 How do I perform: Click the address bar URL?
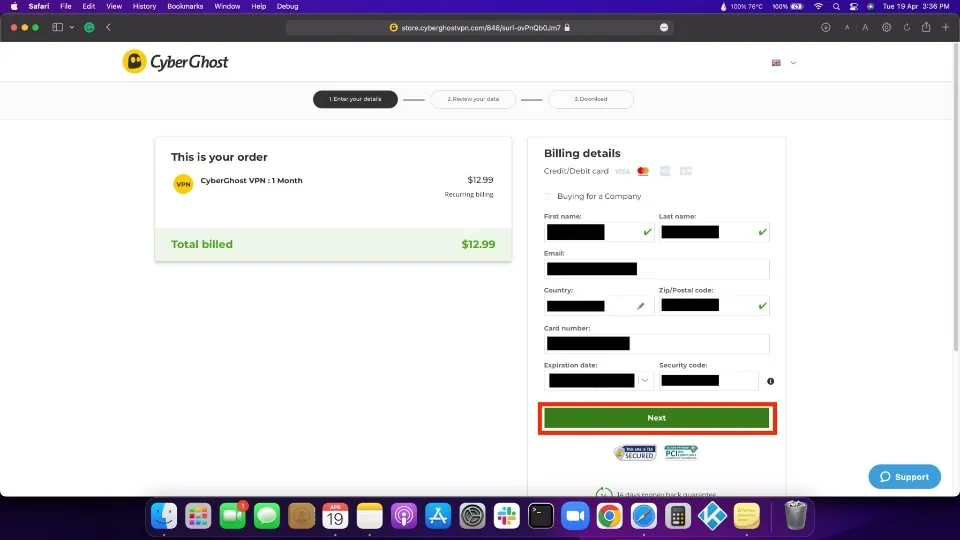[481, 28]
